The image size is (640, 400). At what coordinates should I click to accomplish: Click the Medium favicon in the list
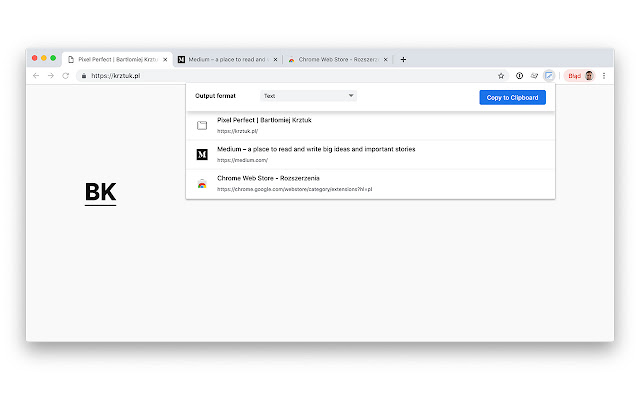click(x=202, y=154)
